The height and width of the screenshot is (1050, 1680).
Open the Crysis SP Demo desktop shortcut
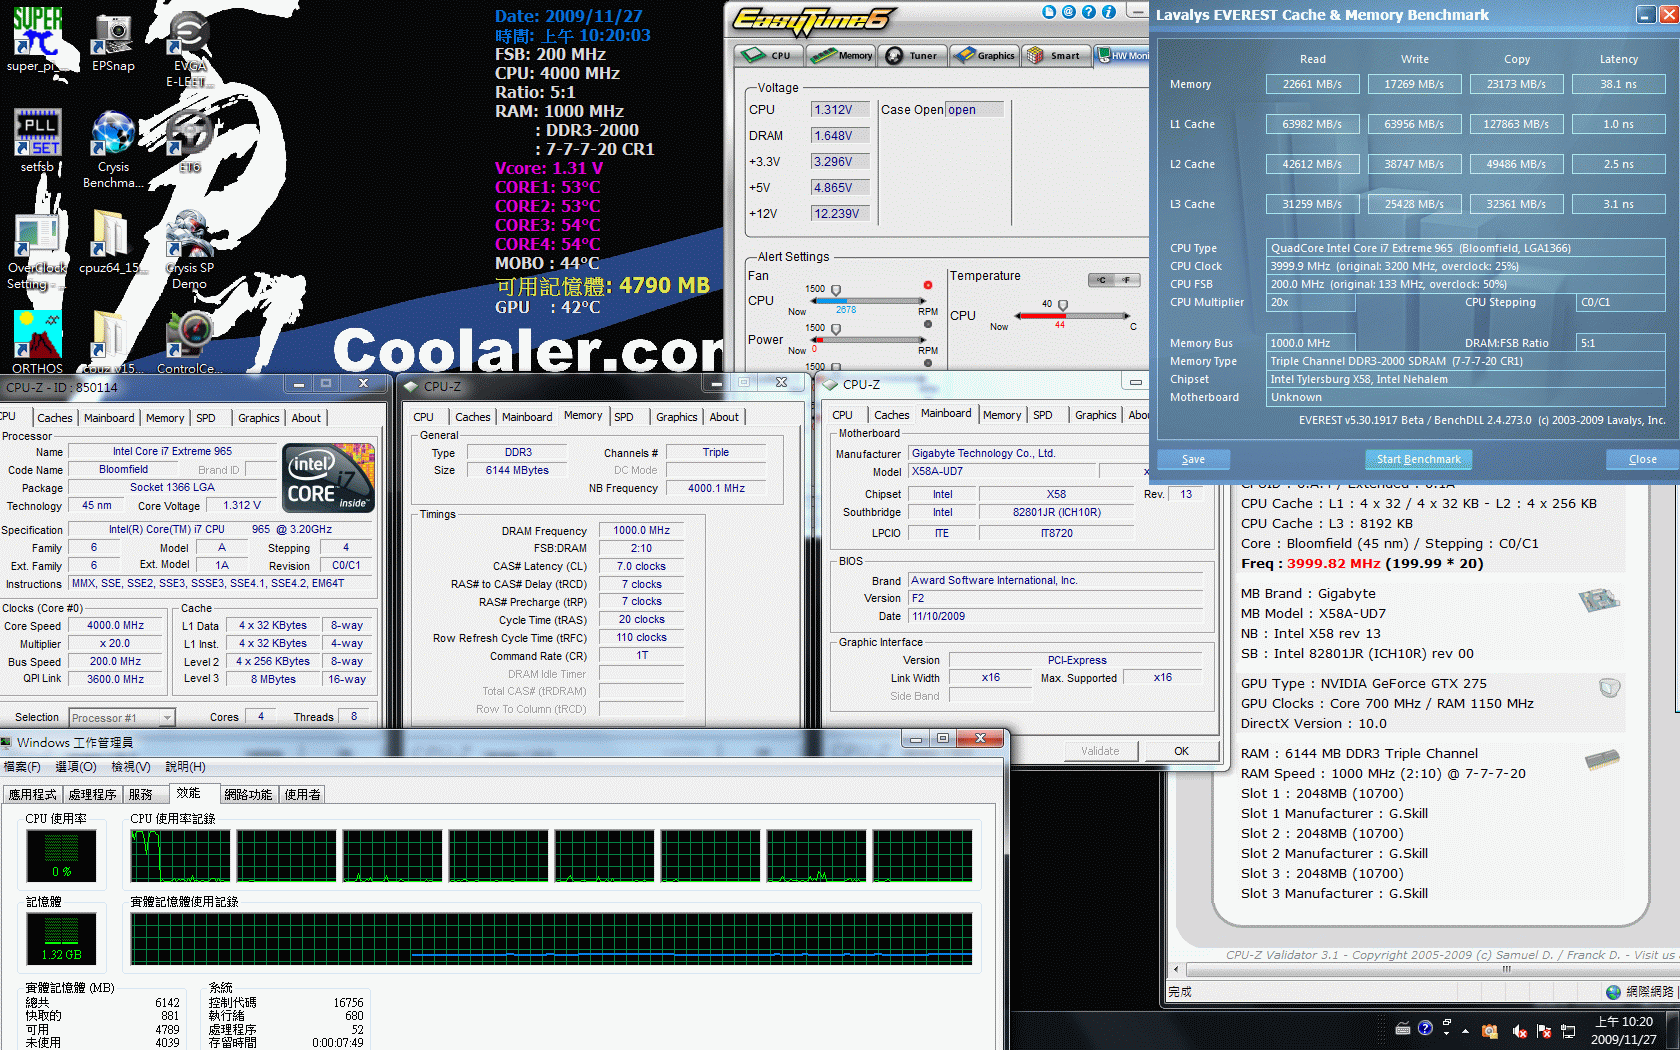[x=189, y=250]
